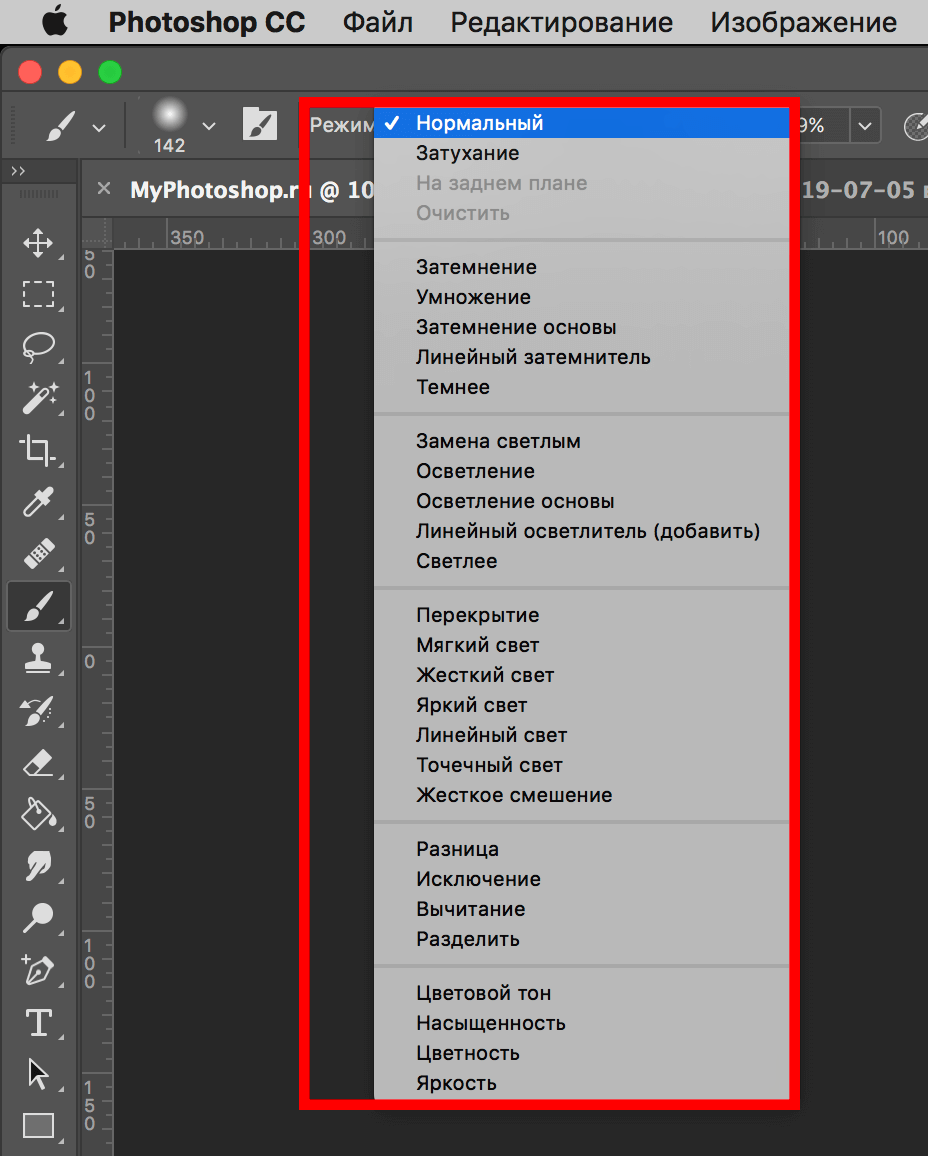Open the Apple menu
Image resolution: width=928 pixels, height=1156 pixels.
[x=54, y=22]
